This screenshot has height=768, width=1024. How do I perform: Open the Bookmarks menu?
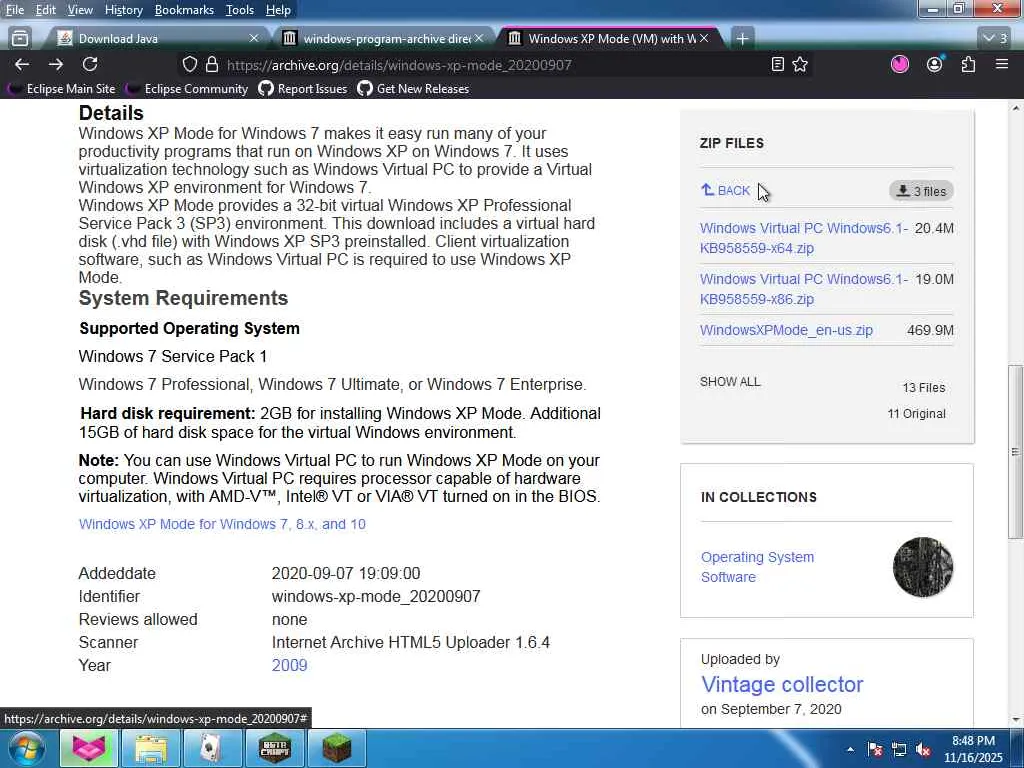[x=184, y=10]
